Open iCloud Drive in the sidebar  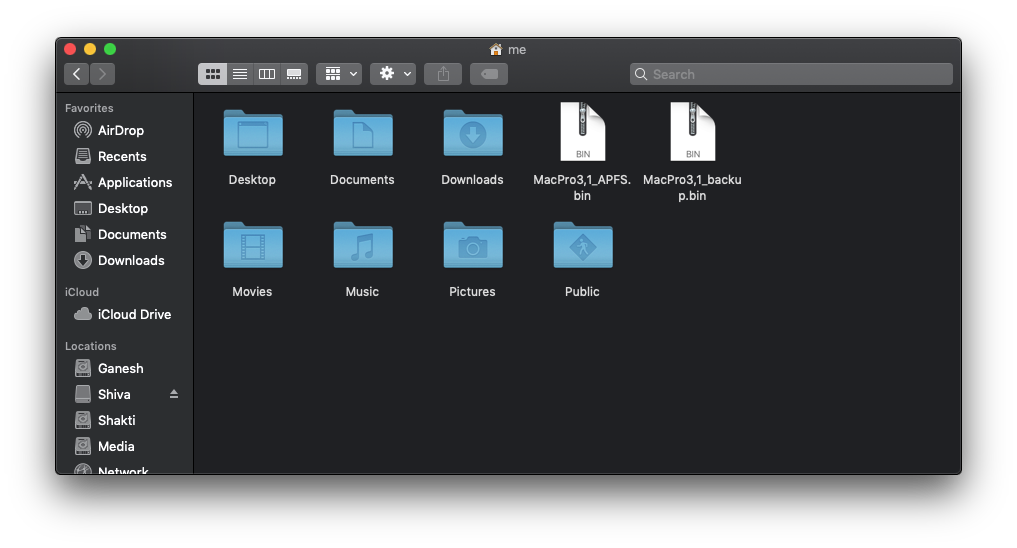(x=125, y=314)
